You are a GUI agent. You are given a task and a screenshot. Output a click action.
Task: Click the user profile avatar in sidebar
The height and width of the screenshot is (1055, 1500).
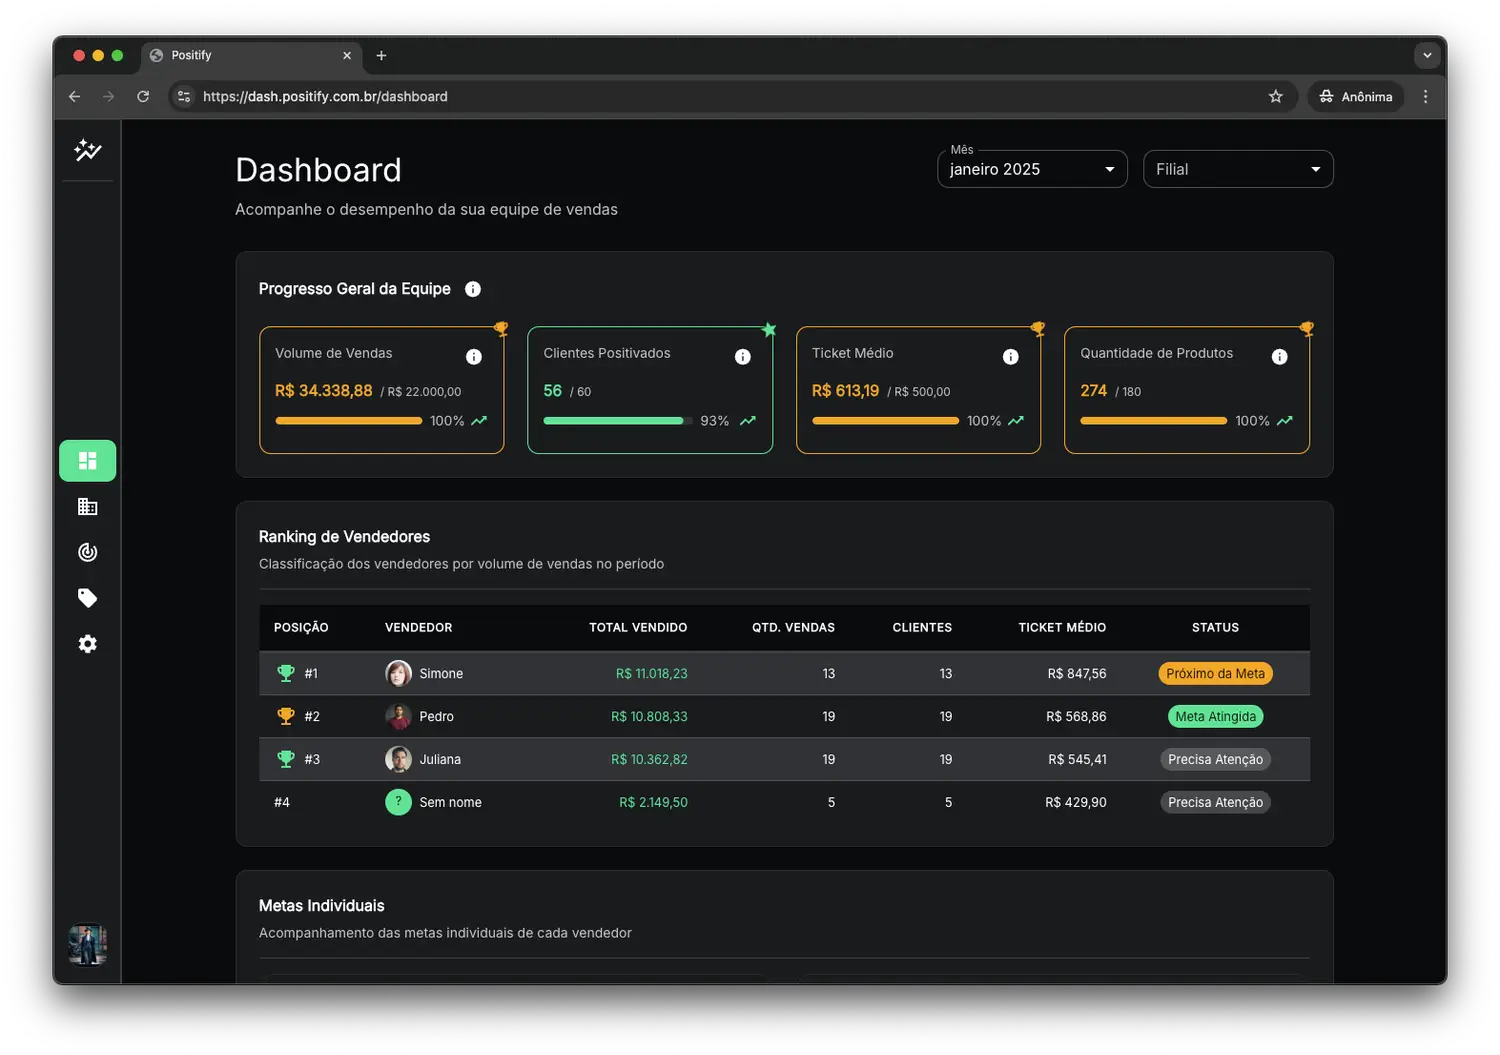tap(88, 944)
